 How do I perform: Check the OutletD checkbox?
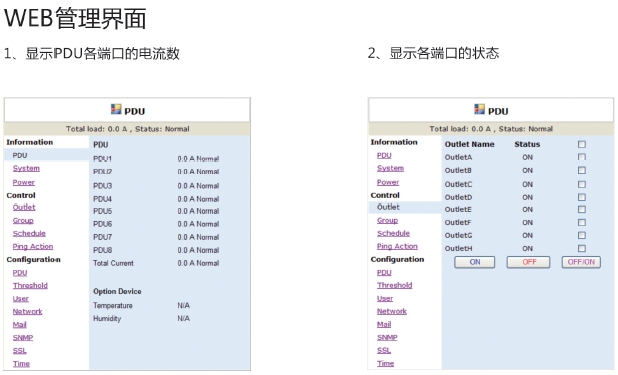tap(582, 197)
